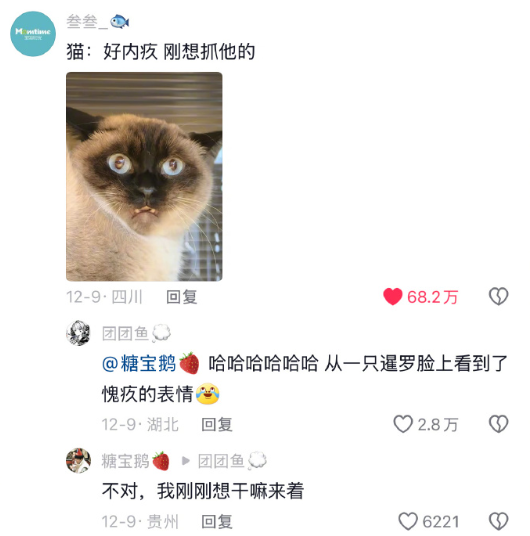Open 团团鱼's anime avatar
The height and width of the screenshot is (536, 530).
(x=78, y=333)
